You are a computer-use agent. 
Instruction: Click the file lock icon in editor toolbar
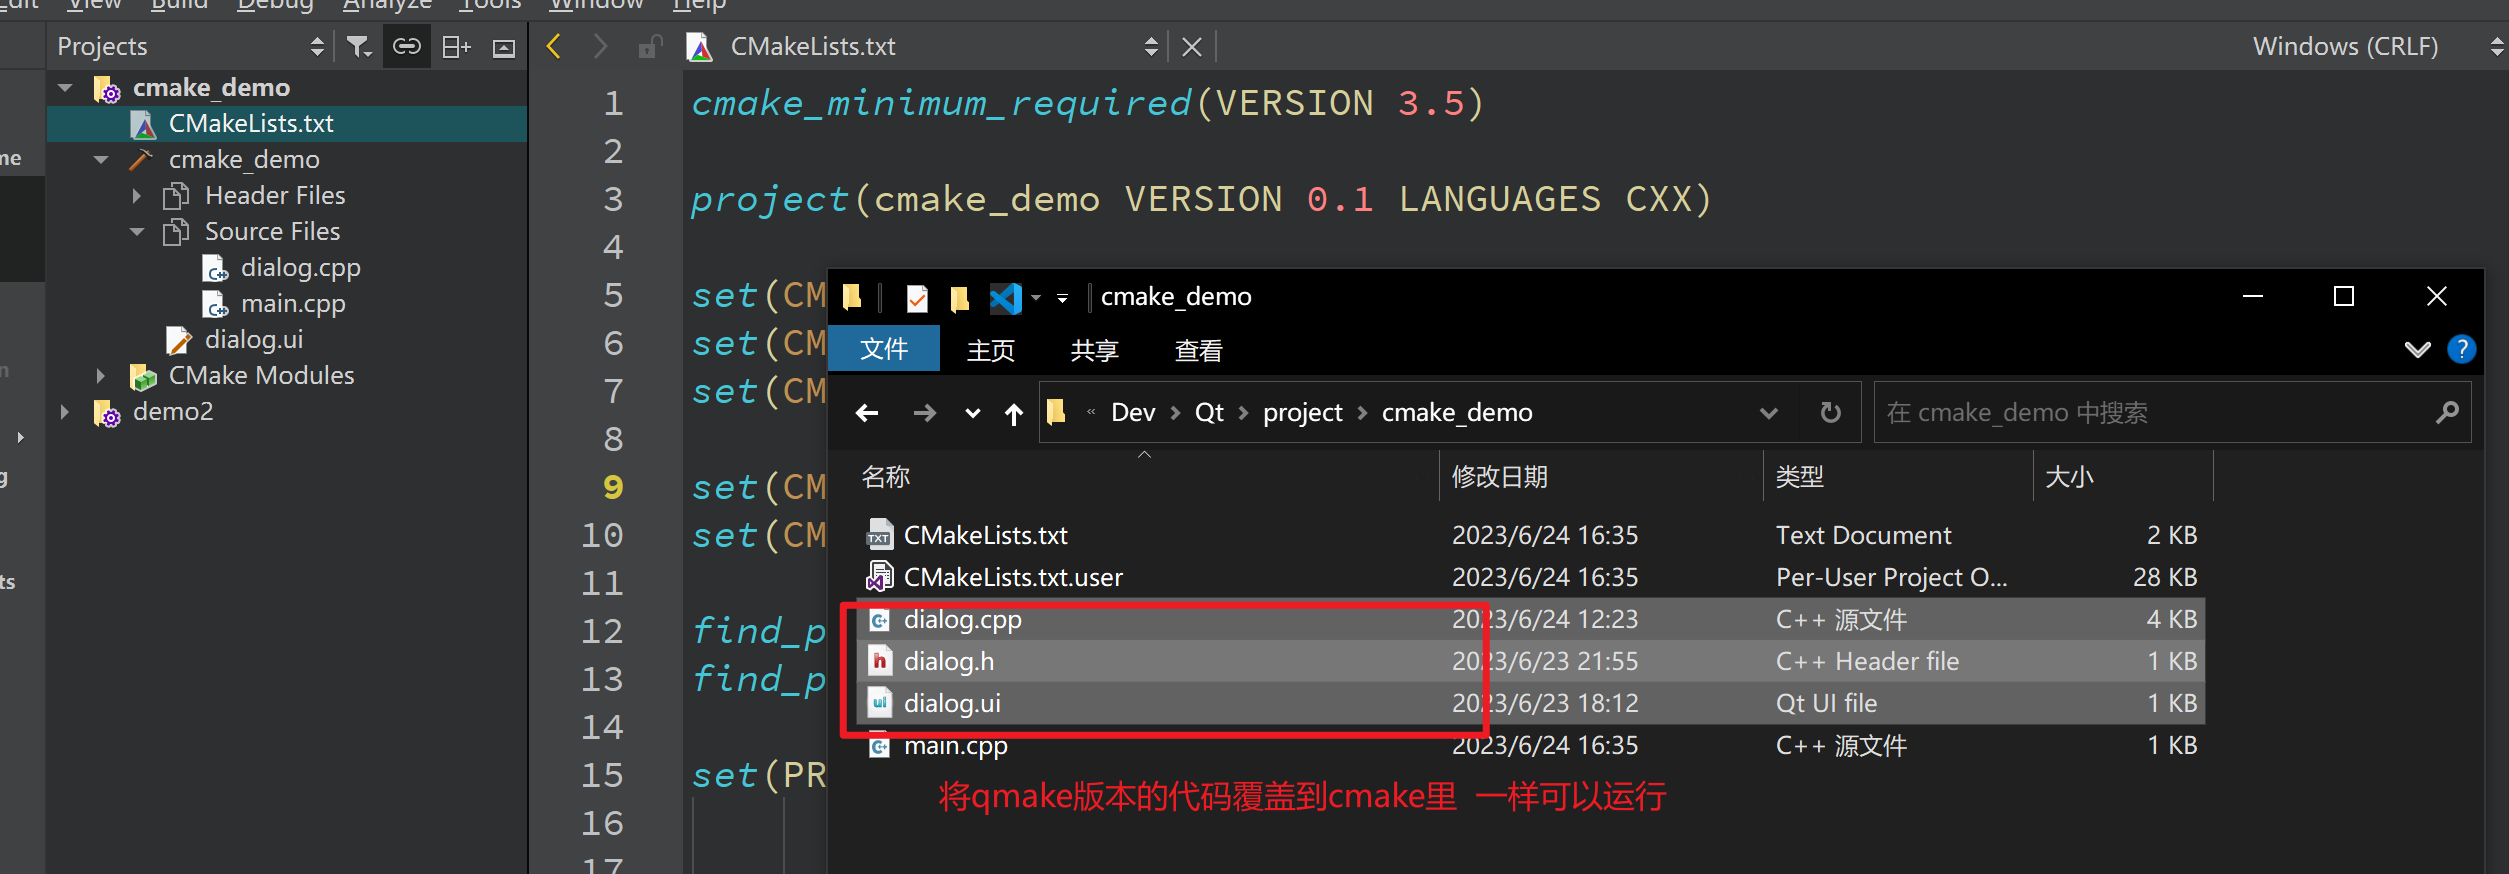pyautogui.click(x=649, y=46)
